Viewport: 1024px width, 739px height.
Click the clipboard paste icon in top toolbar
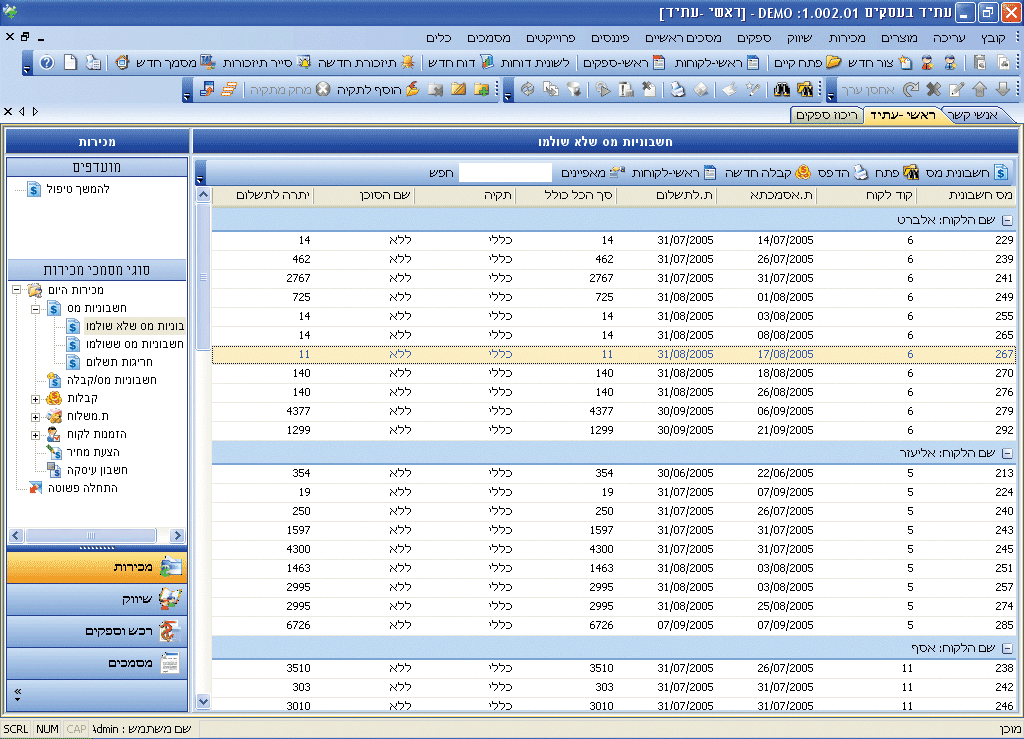(x=980, y=63)
